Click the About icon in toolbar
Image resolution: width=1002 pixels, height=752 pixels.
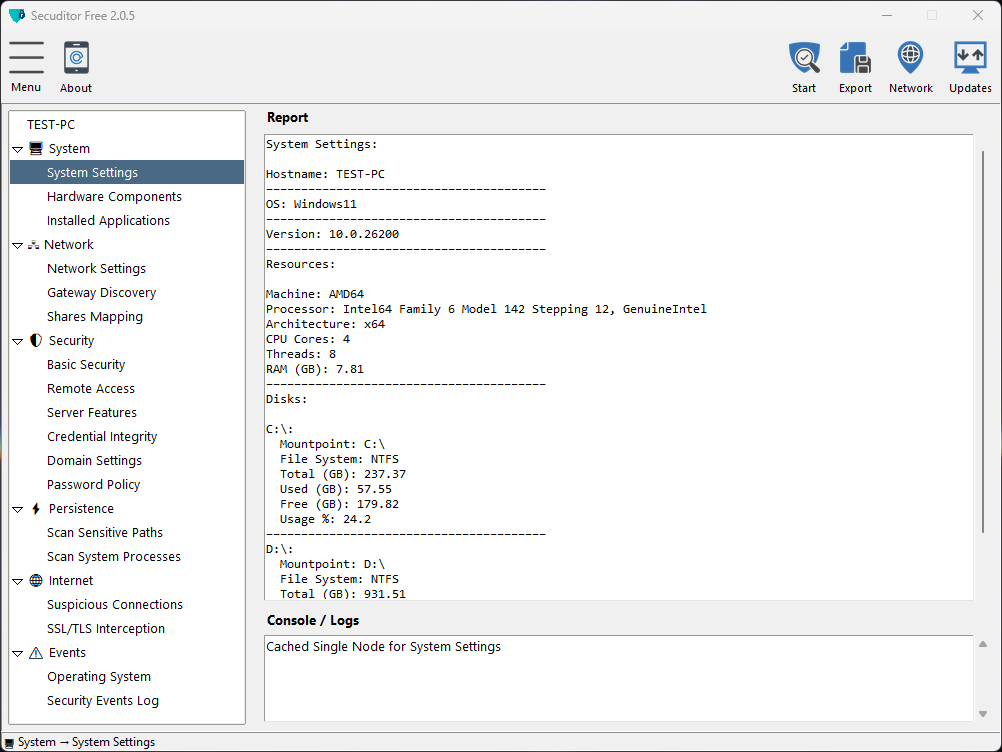(76, 58)
